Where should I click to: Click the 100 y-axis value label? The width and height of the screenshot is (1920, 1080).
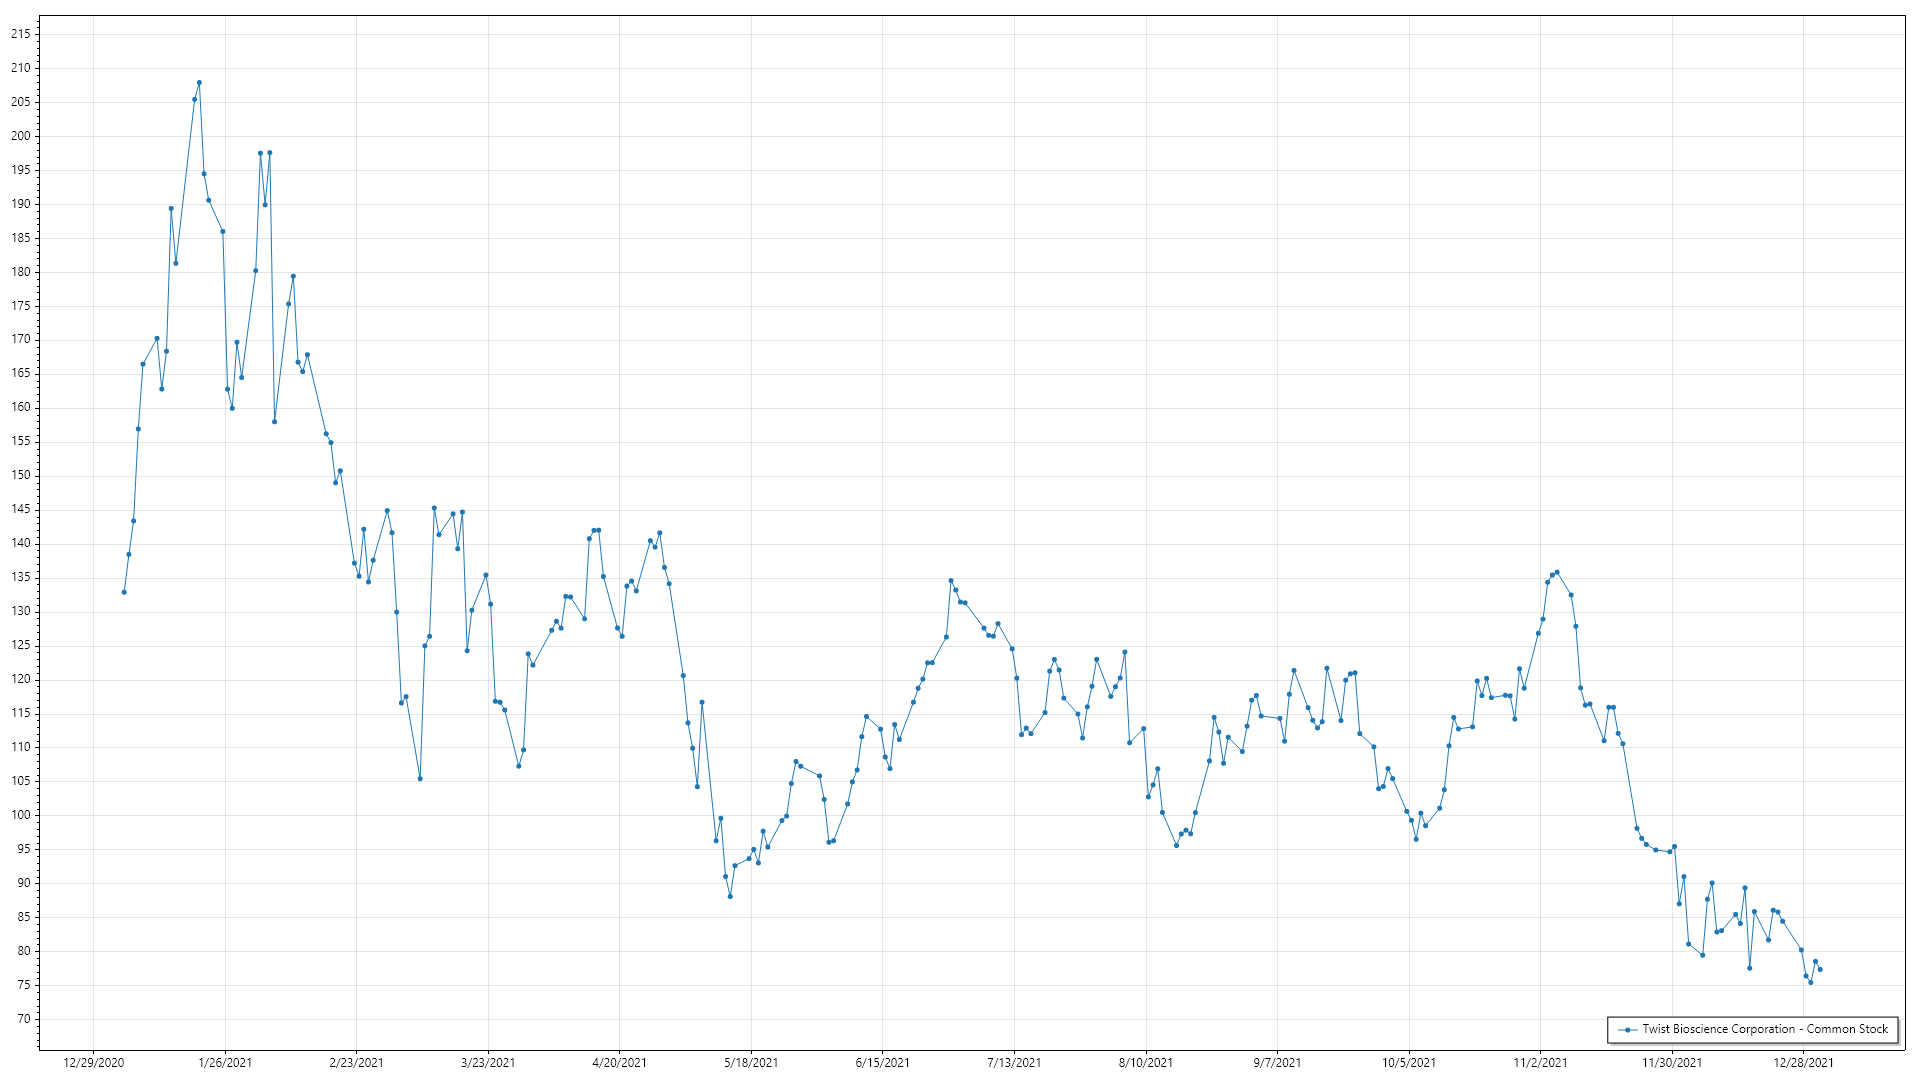[x=21, y=815]
